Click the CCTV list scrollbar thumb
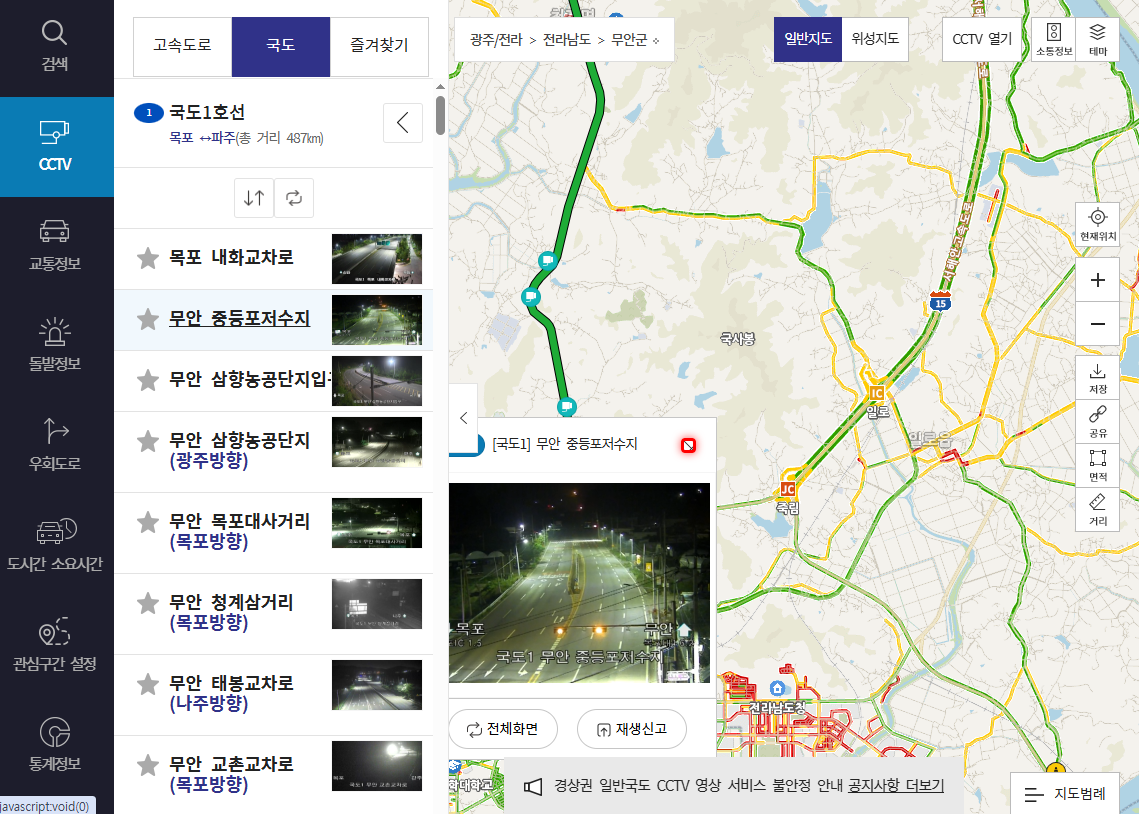Viewport: 1139px width, 814px height. pos(440,115)
